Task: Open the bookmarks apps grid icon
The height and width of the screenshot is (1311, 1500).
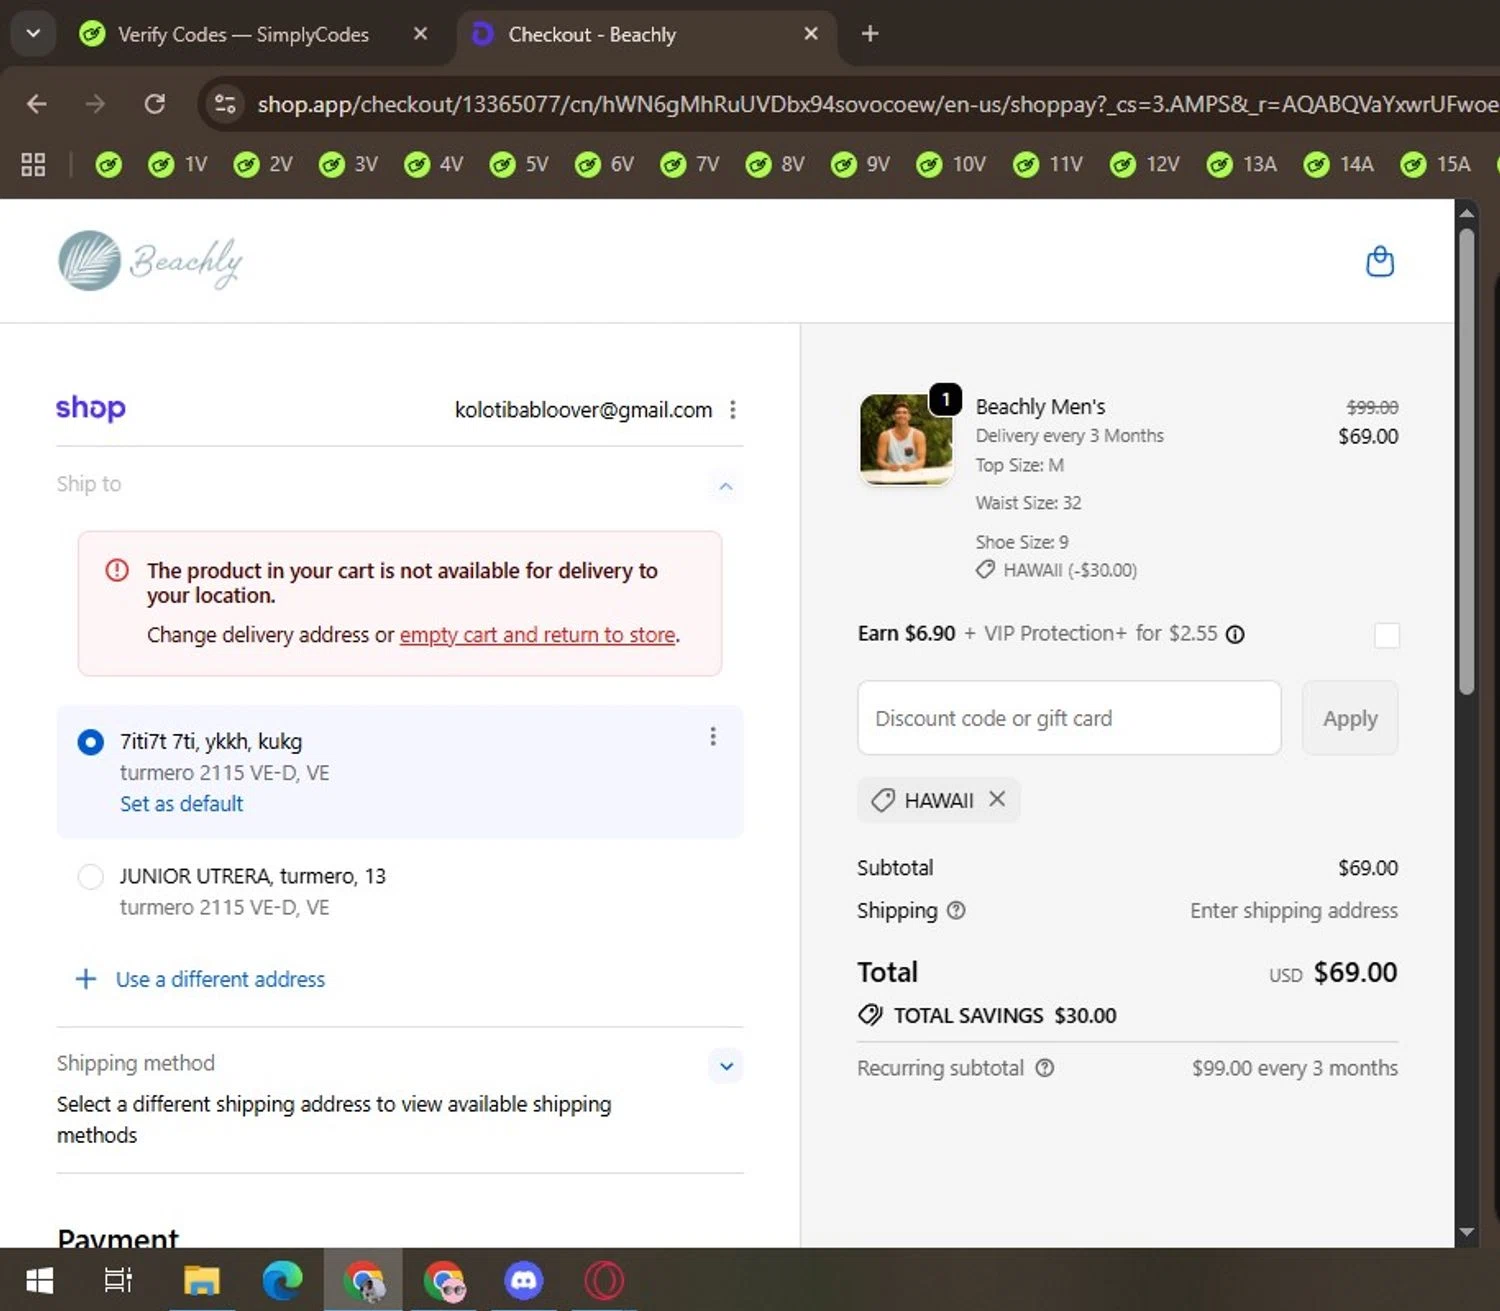Action: click(33, 164)
